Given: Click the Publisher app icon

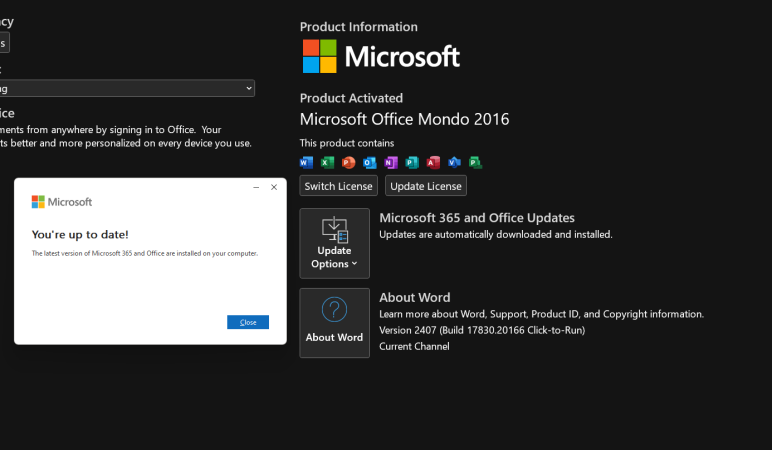Looking at the screenshot, I should tap(412, 162).
